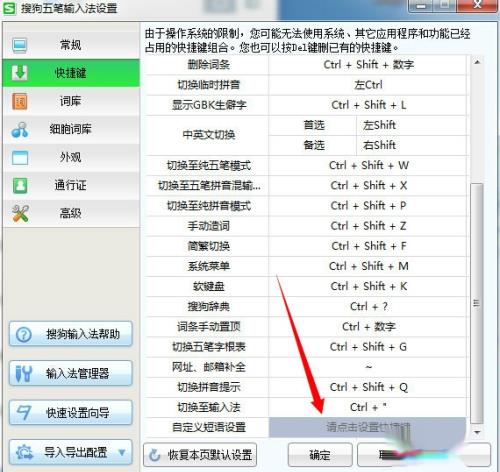The image size is (500, 472).
Task: Open the 通行证 tab
Action: [x=71, y=185]
